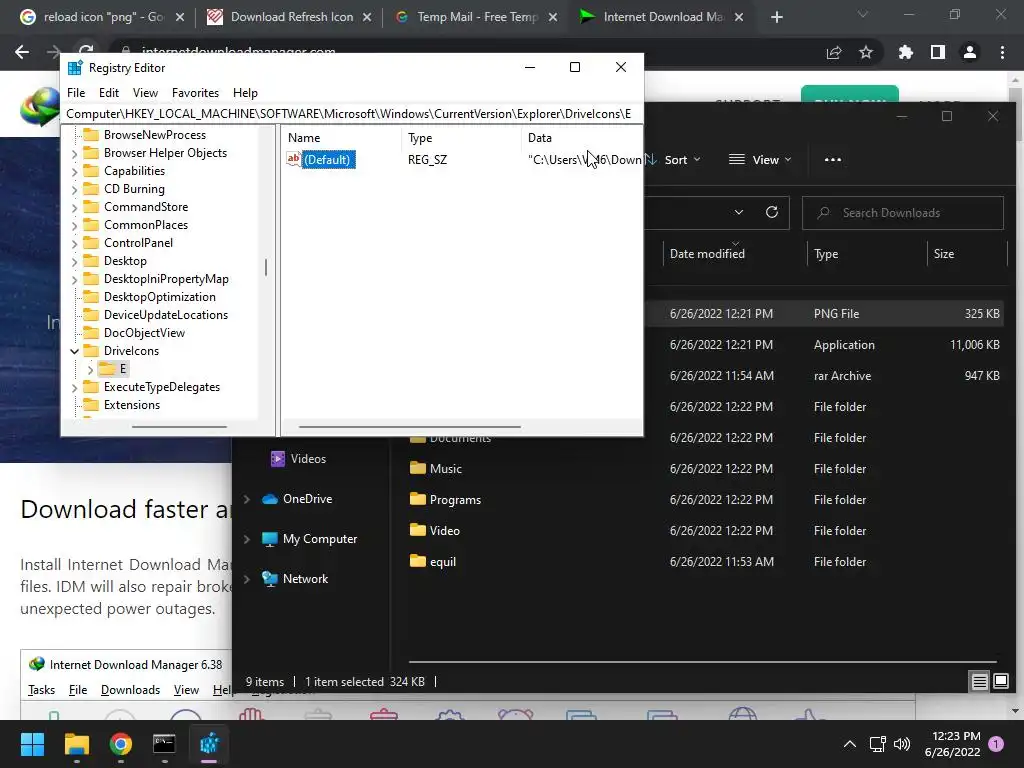Switch to the reload icon Google tab
The width and height of the screenshot is (1024, 768).
(x=102, y=17)
